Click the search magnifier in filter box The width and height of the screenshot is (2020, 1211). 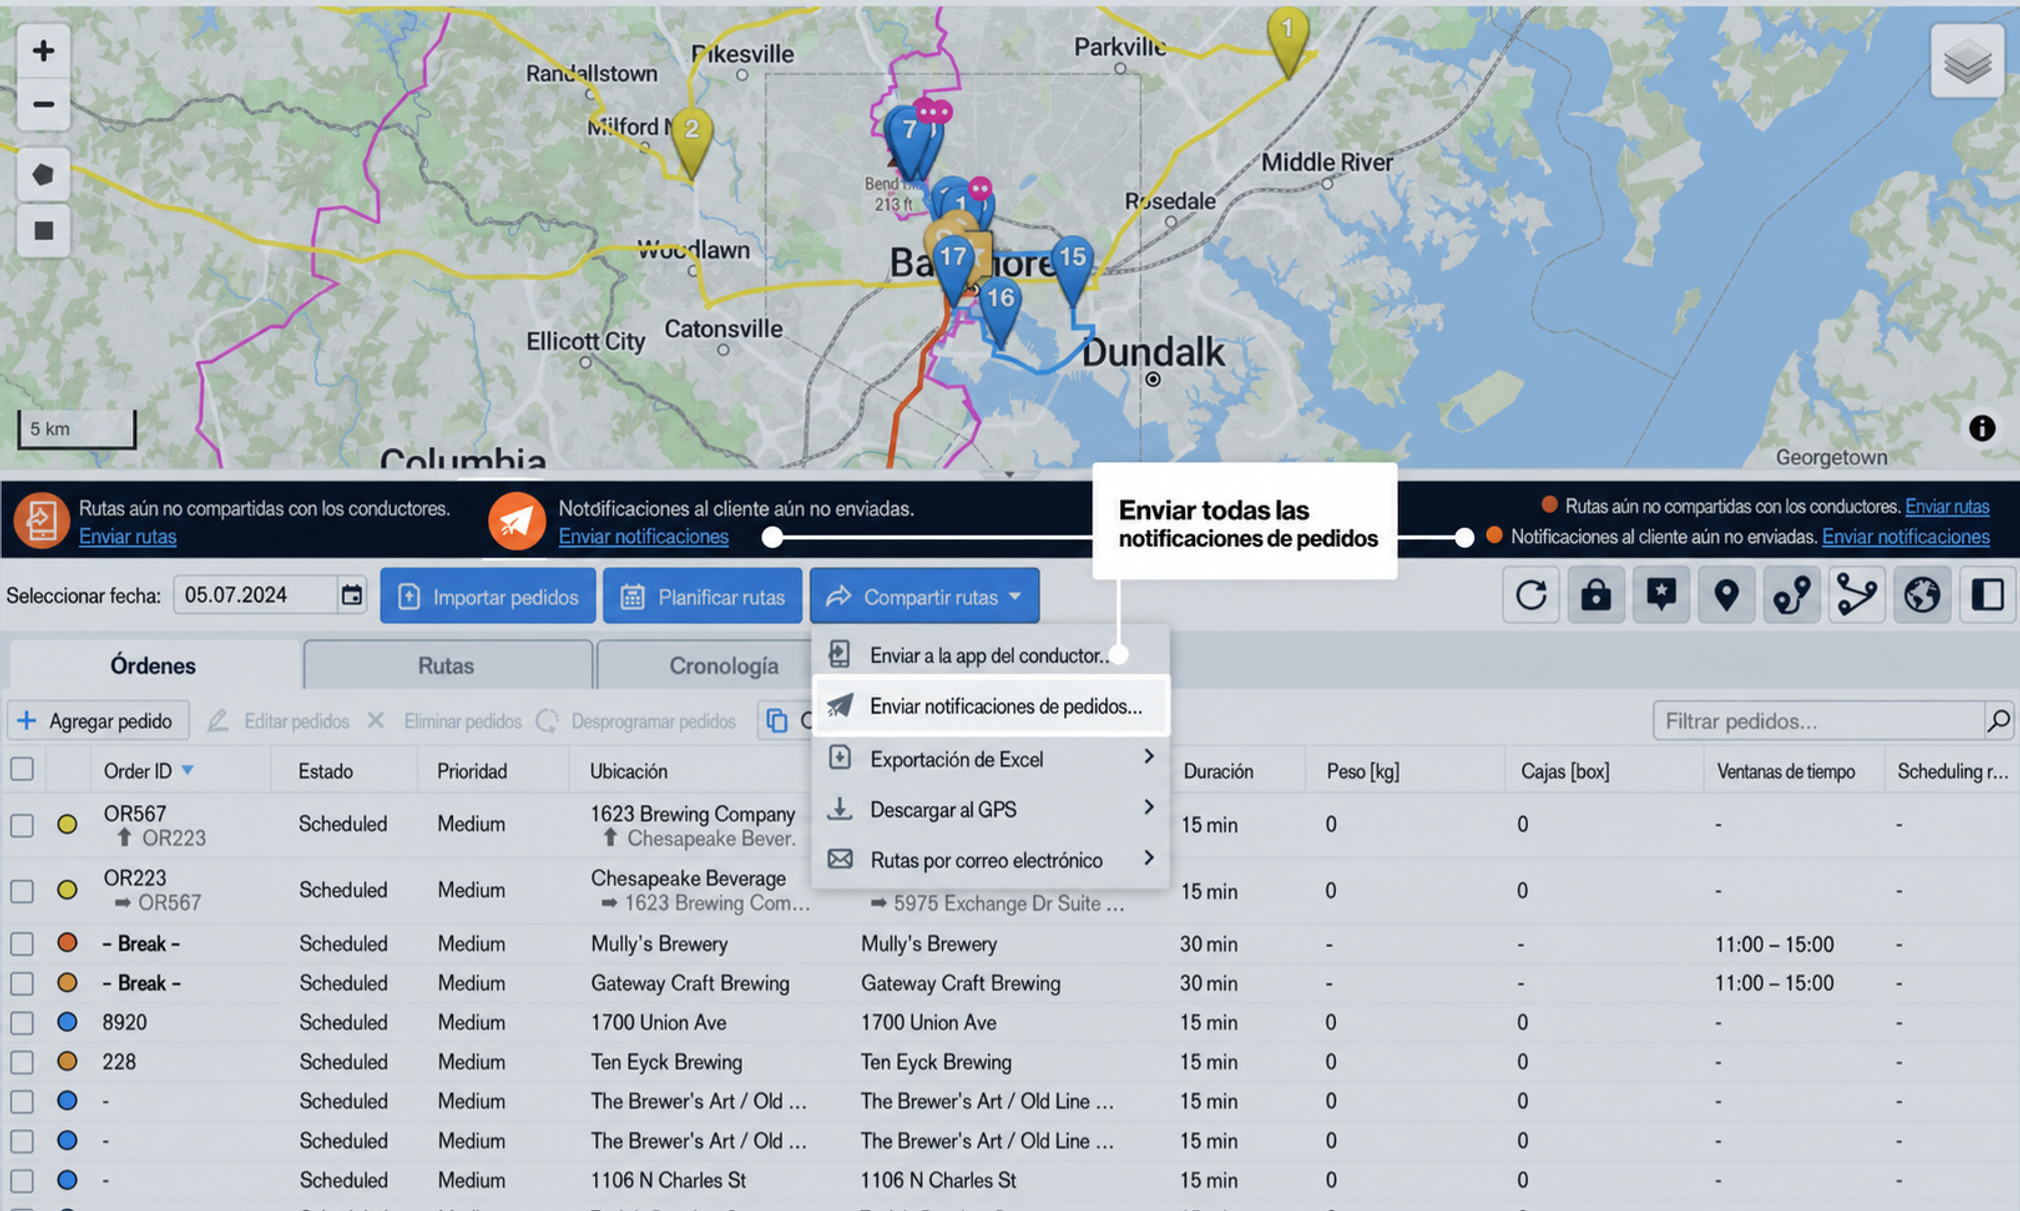click(x=1997, y=721)
